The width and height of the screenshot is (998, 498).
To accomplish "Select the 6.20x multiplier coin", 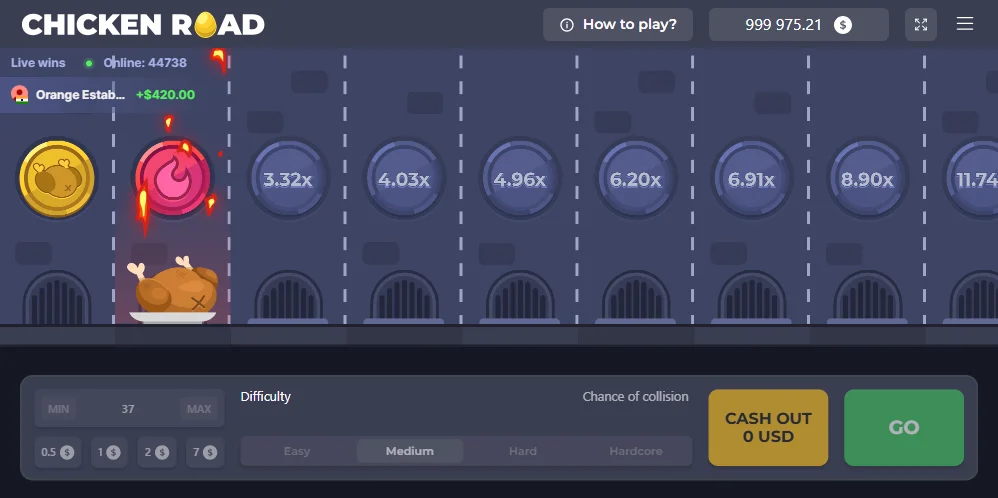I will point(635,180).
